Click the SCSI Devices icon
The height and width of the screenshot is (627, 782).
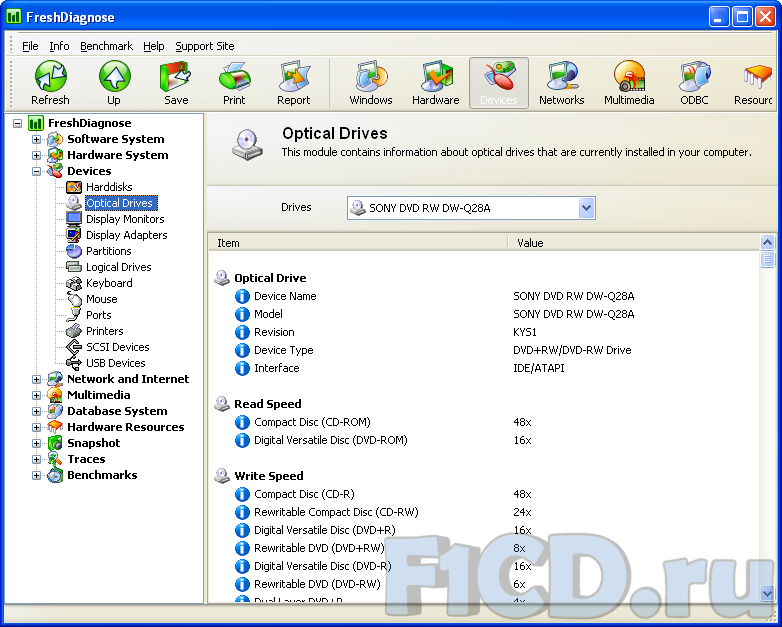click(x=74, y=347)
